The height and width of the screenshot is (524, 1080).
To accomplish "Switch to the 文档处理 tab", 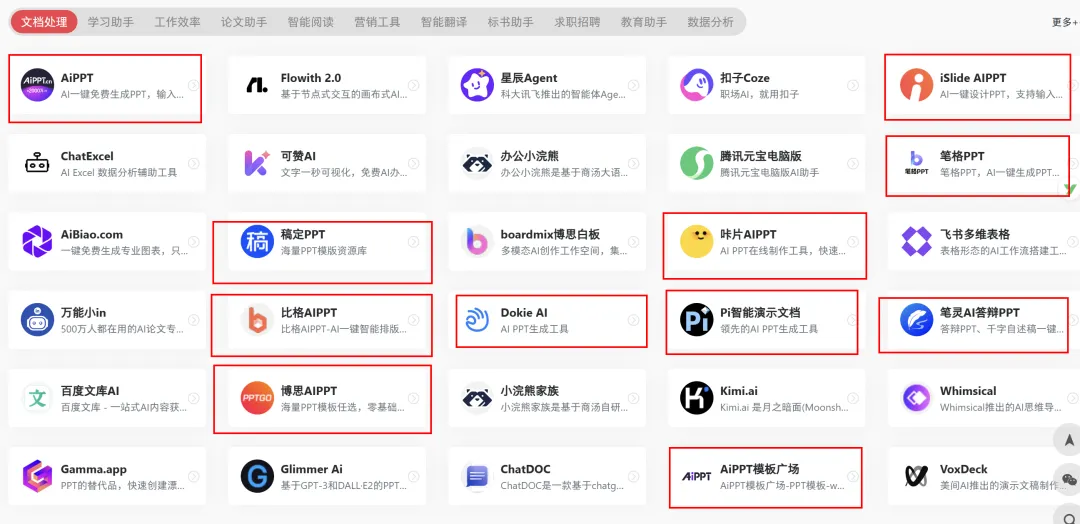I will click(x=44, y=22).
